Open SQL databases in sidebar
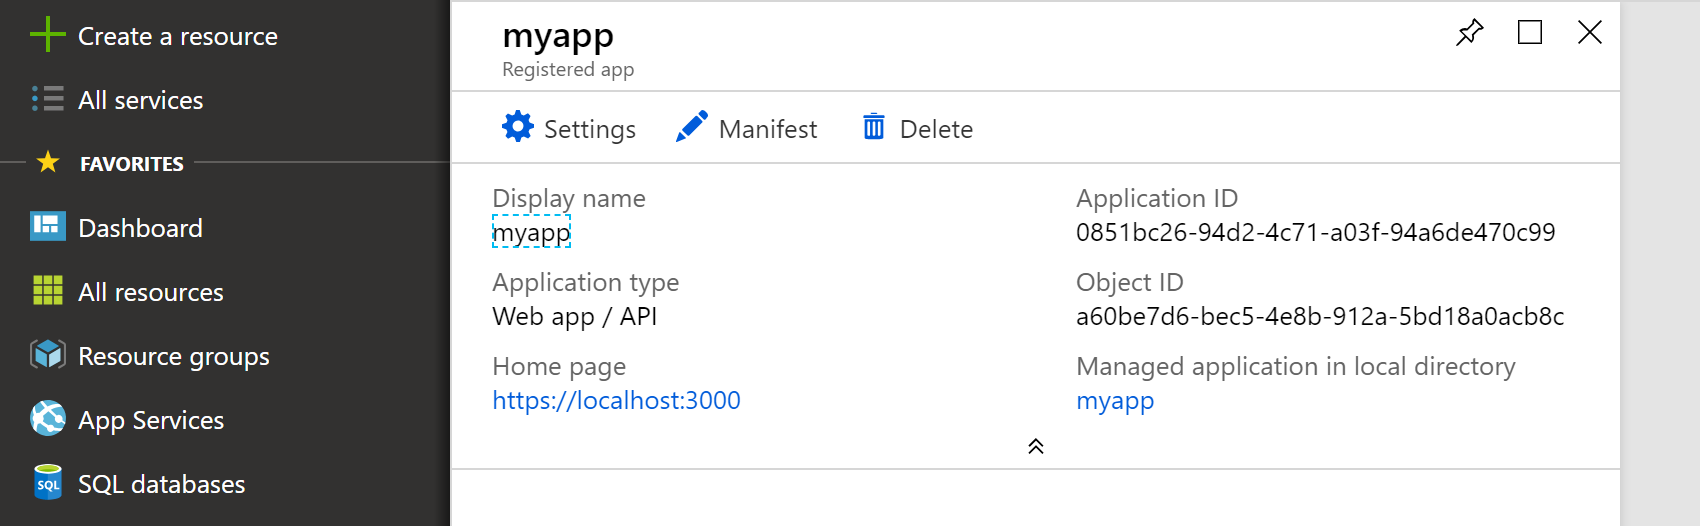This screenshot has height=526, width=1700. tap(162, 484)
